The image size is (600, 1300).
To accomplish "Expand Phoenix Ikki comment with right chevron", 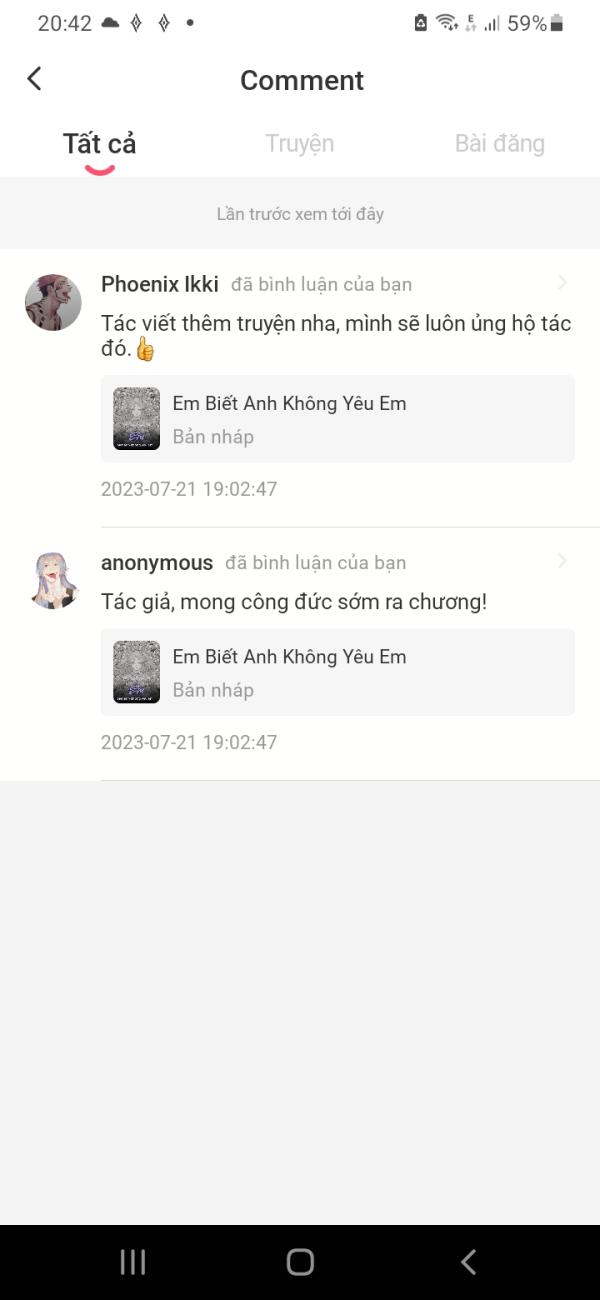I will [x=562, y=283].
